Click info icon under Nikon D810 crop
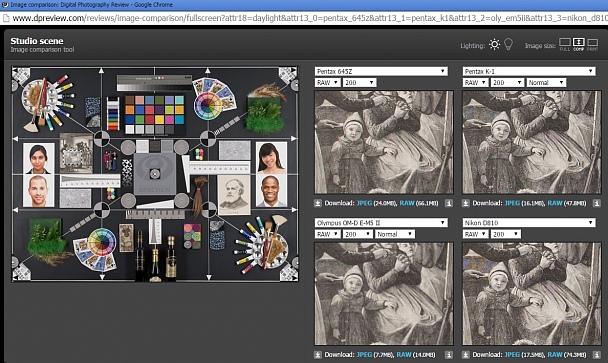This screenshot has width=608, height=363. tap(597, 355)
